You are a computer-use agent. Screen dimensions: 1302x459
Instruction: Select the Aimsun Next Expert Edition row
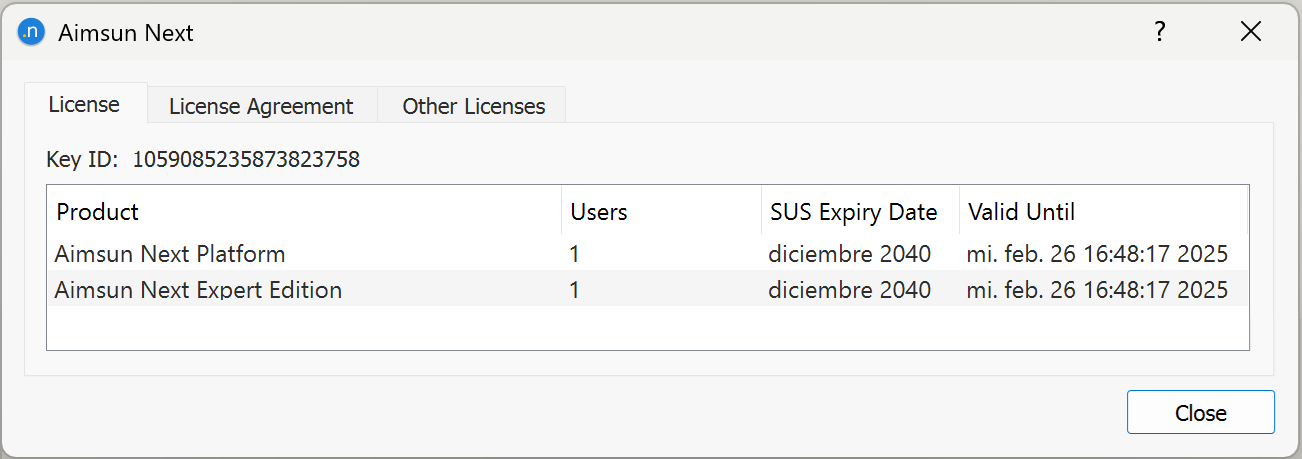click(198, 290)
